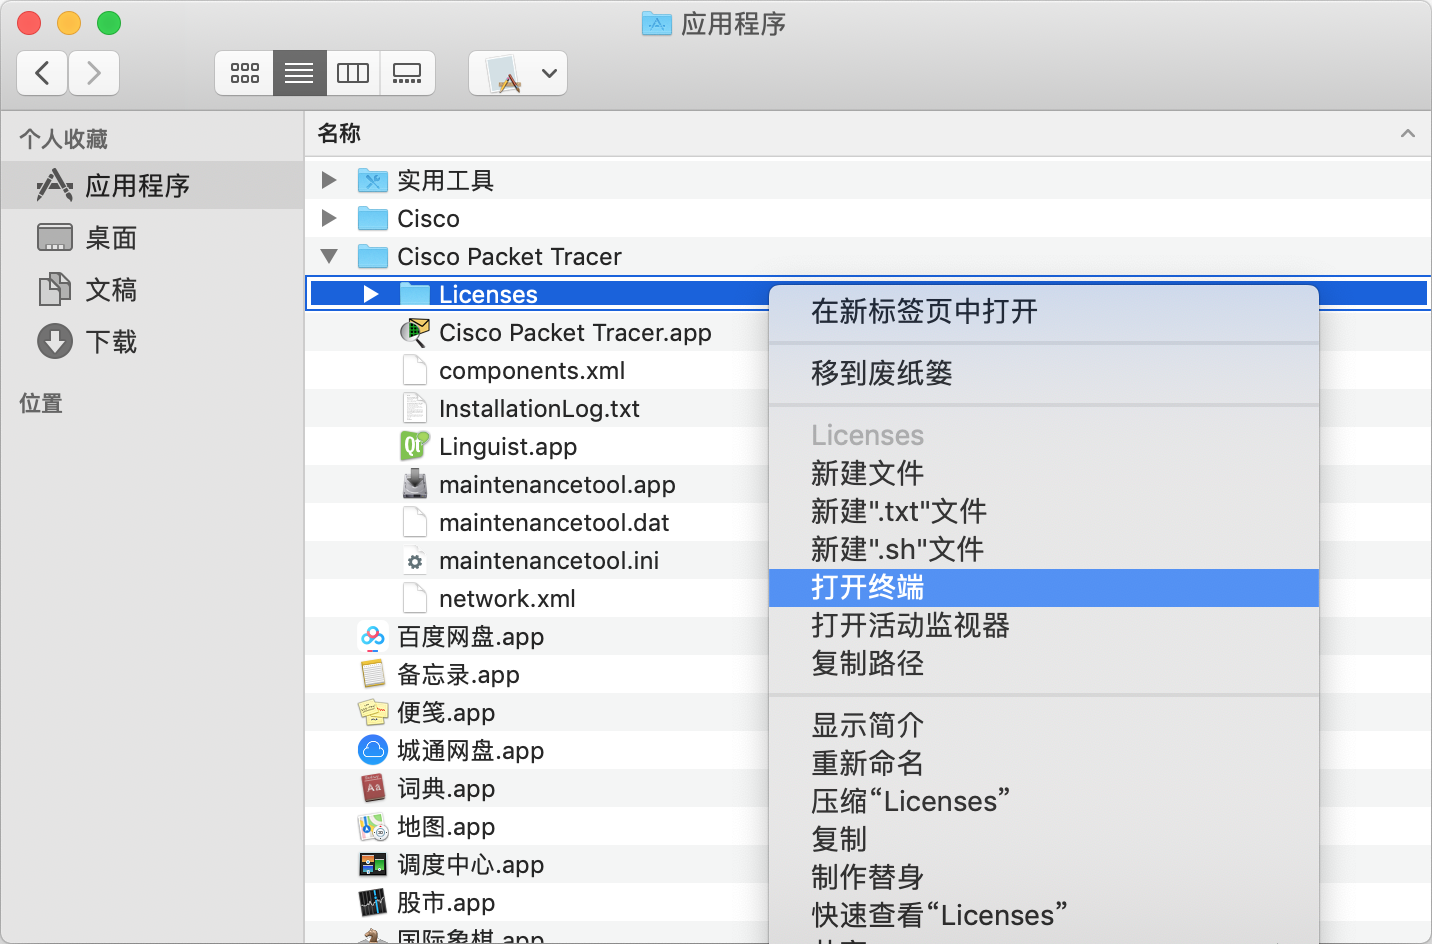
Task: Select the 便笺.app icon
Action: pyautogui.click(x=373, y=712)
